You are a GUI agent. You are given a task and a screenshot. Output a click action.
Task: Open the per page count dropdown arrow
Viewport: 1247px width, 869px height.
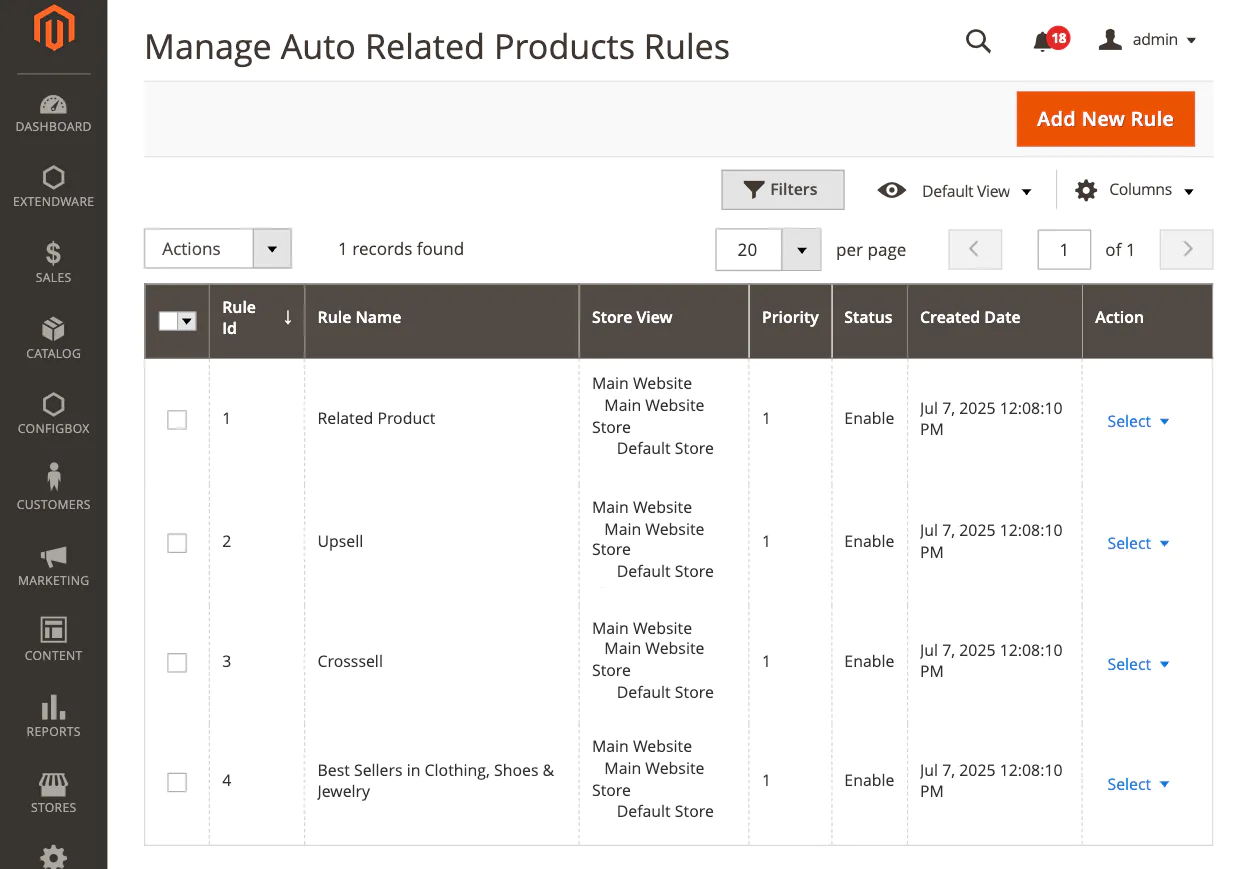click(801, 250)
